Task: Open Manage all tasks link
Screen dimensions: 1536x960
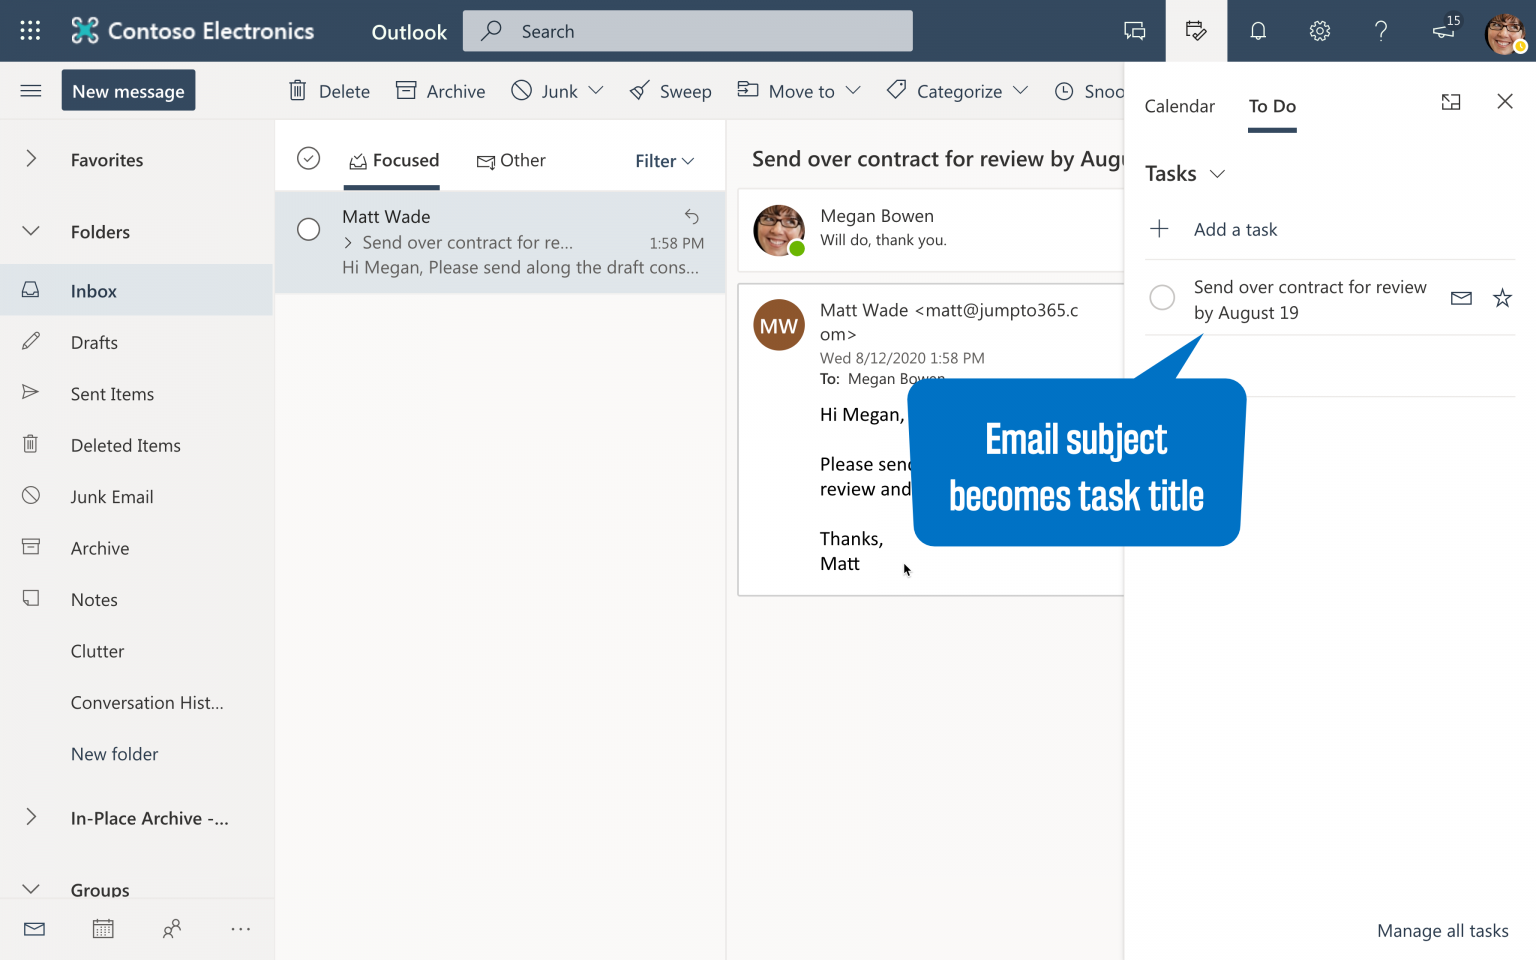Action: click(x=1443, y=930)
